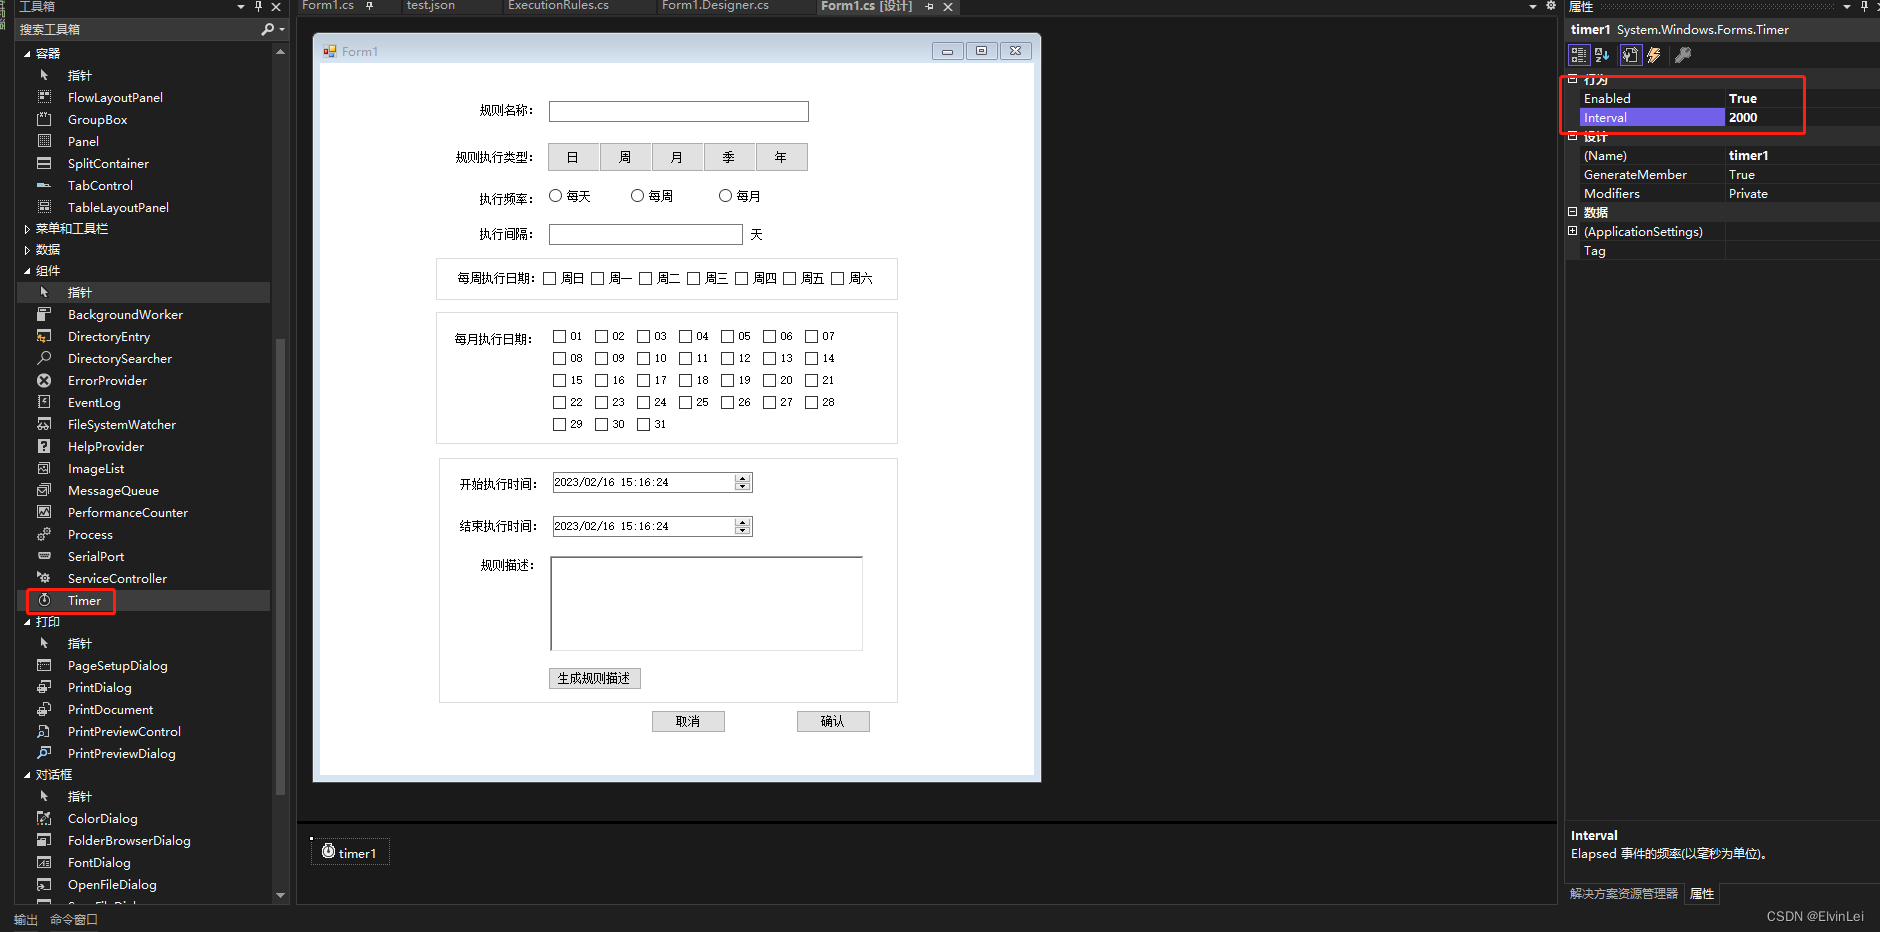Increment the 开始执行时间 value with the up arrow
This screenshot has width=1880, height=932.
pyautogui.click(x=742, y=477)
